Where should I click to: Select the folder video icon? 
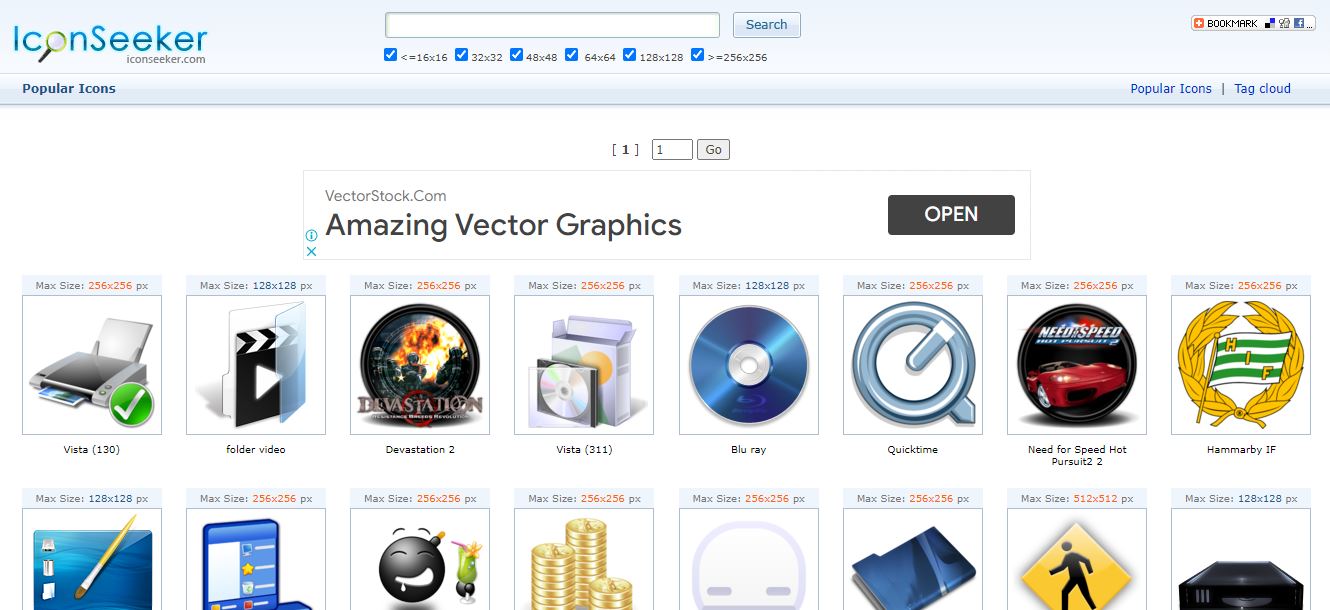pos(255,364)
